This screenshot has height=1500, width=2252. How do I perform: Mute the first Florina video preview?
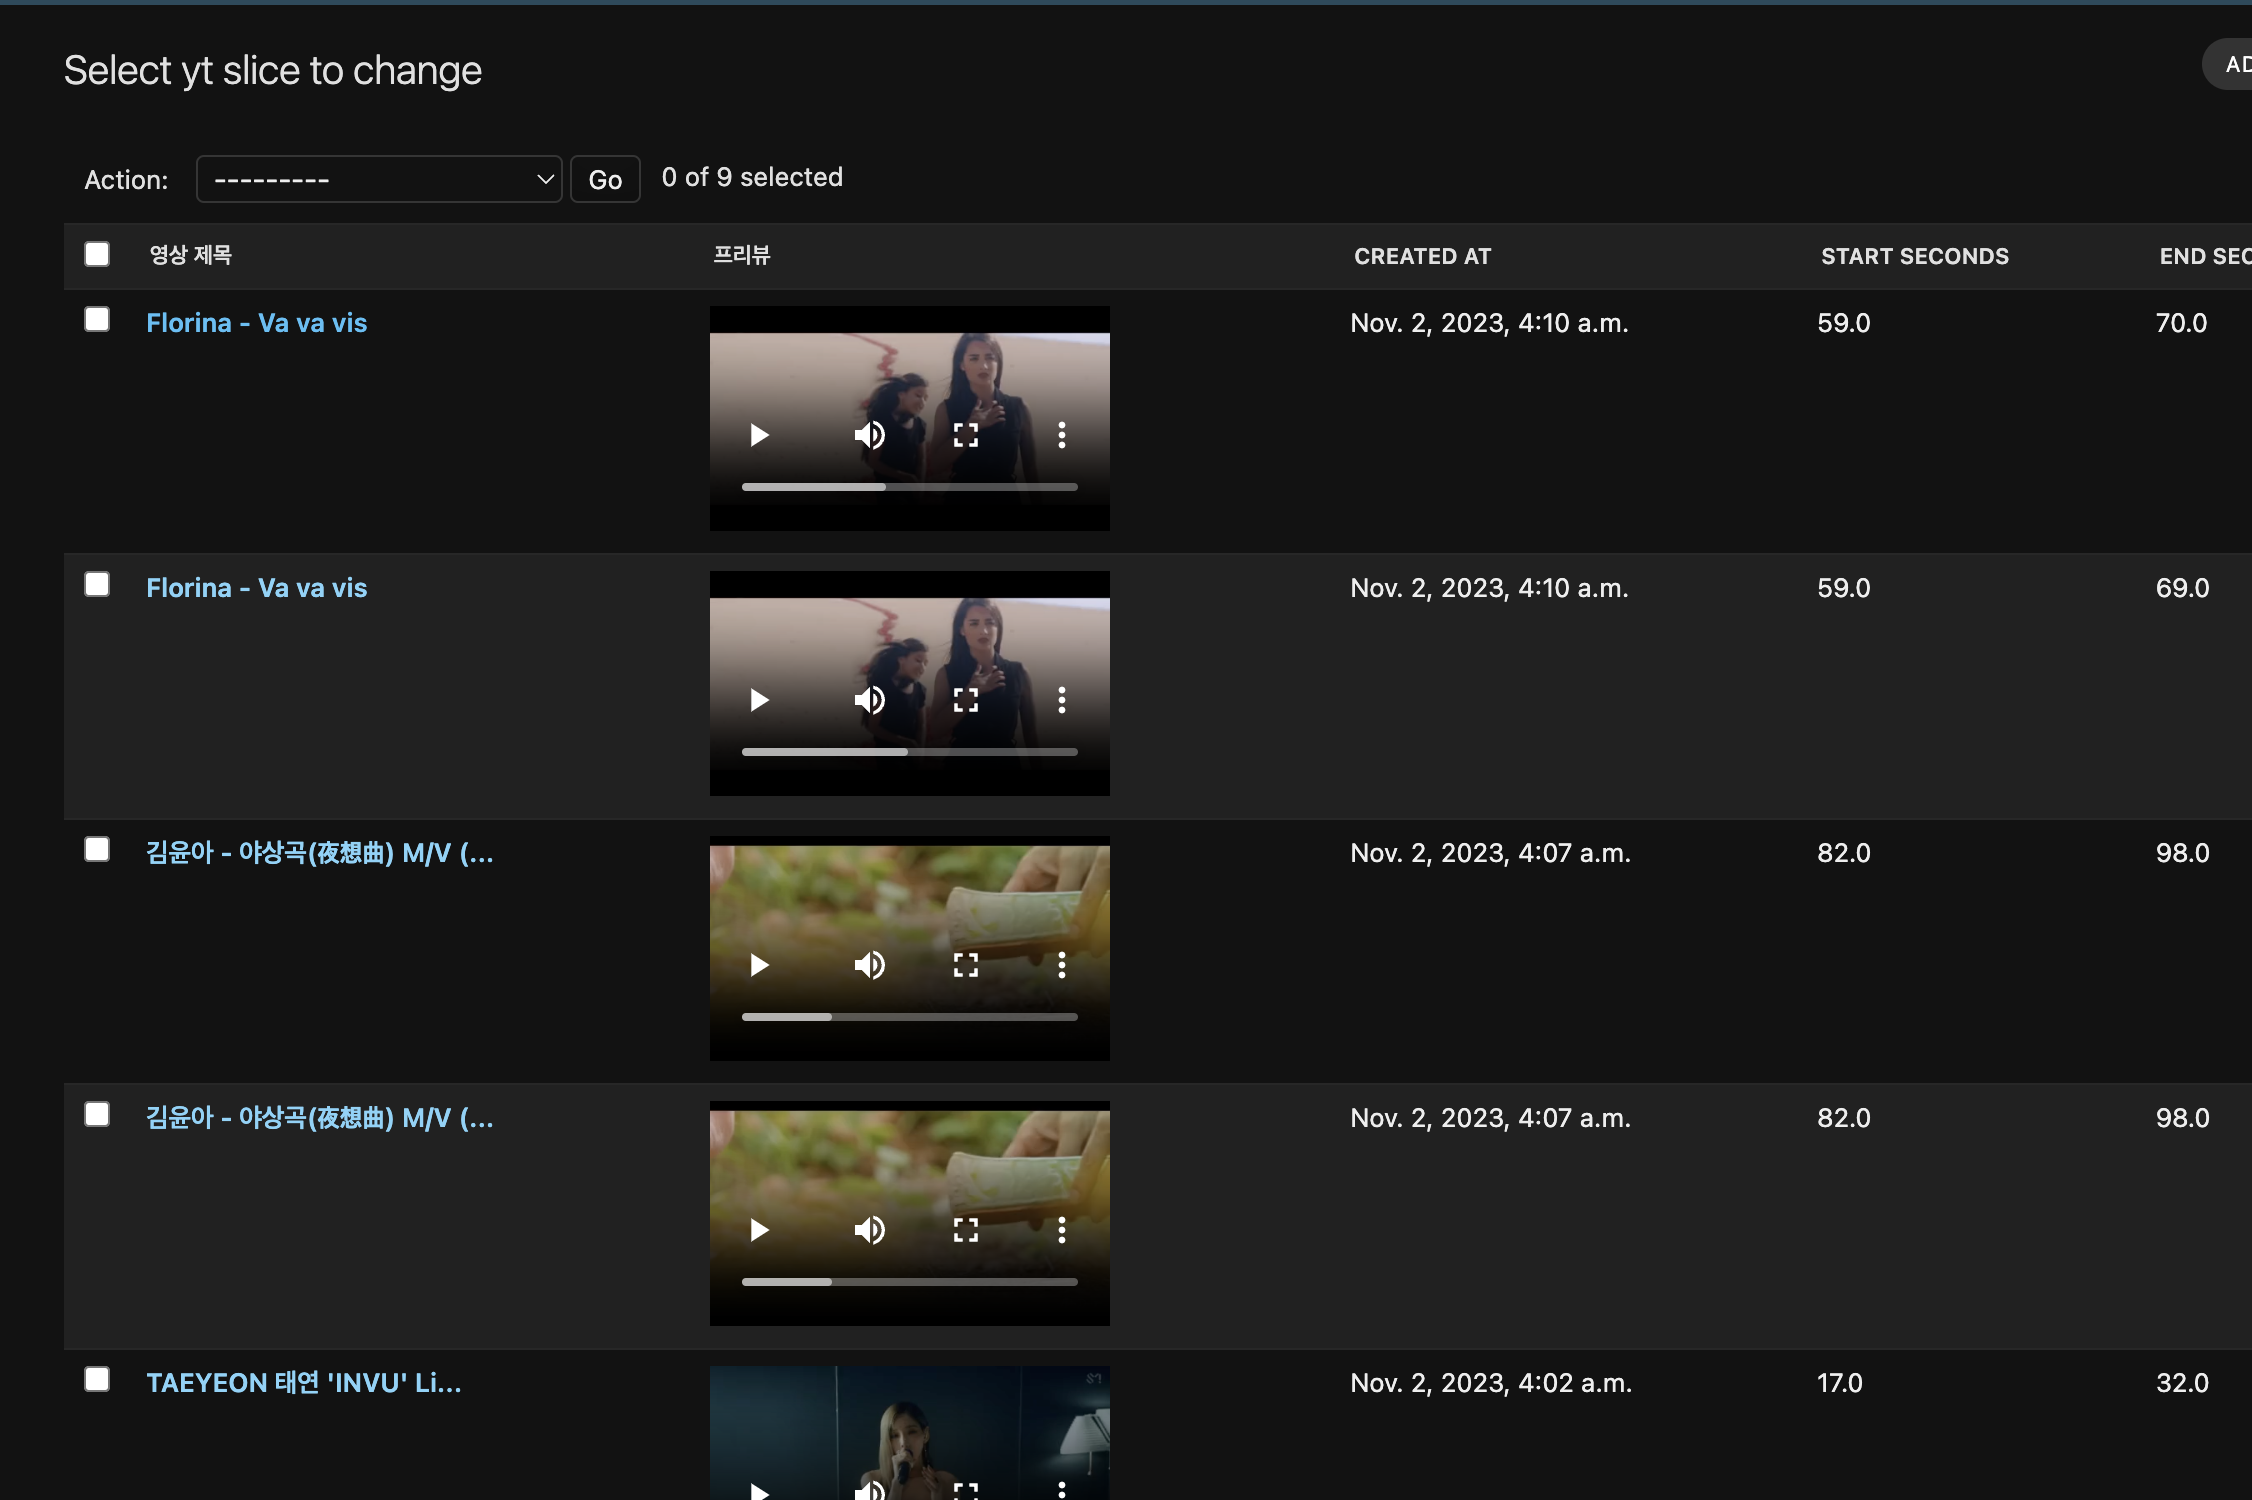coord(869,435)
